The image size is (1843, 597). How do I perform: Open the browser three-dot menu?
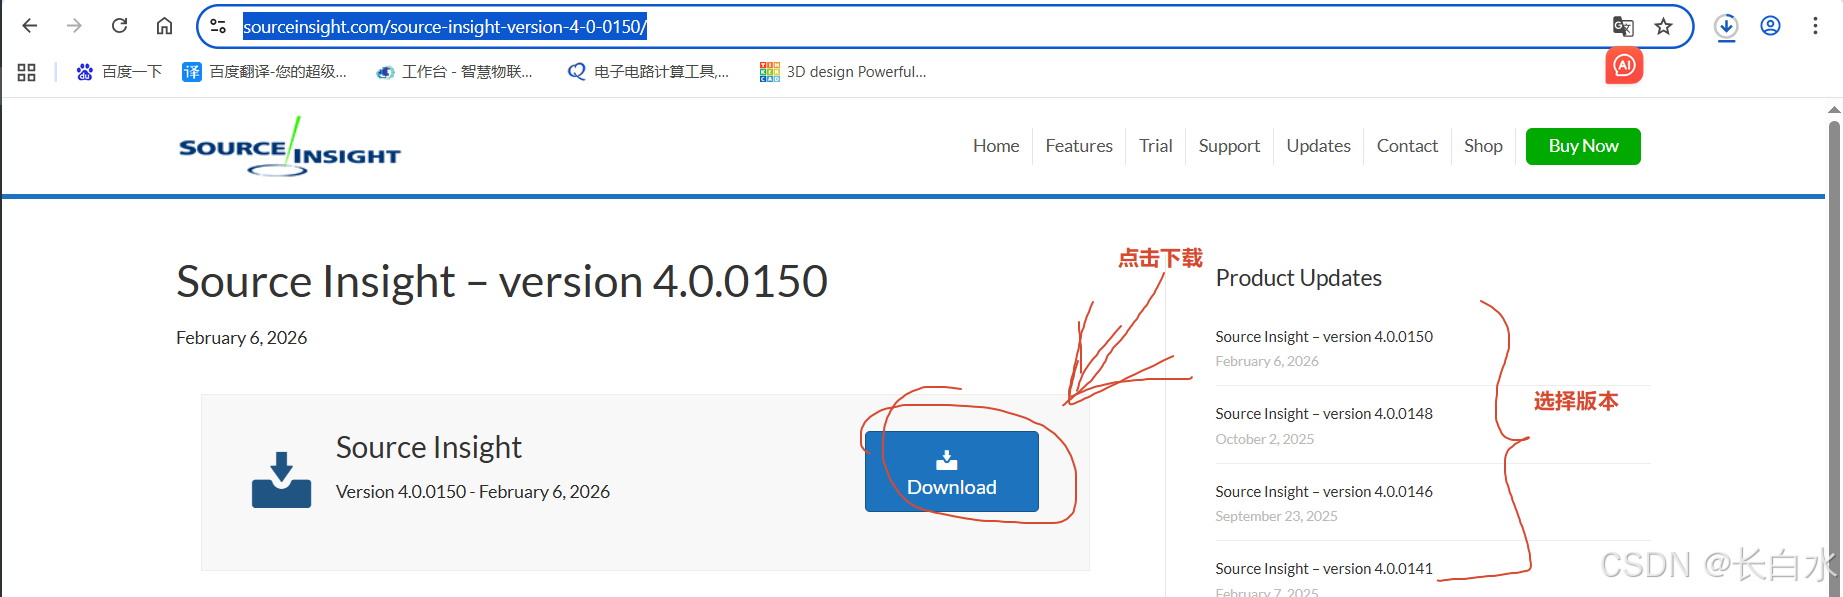pos(1815,26)
